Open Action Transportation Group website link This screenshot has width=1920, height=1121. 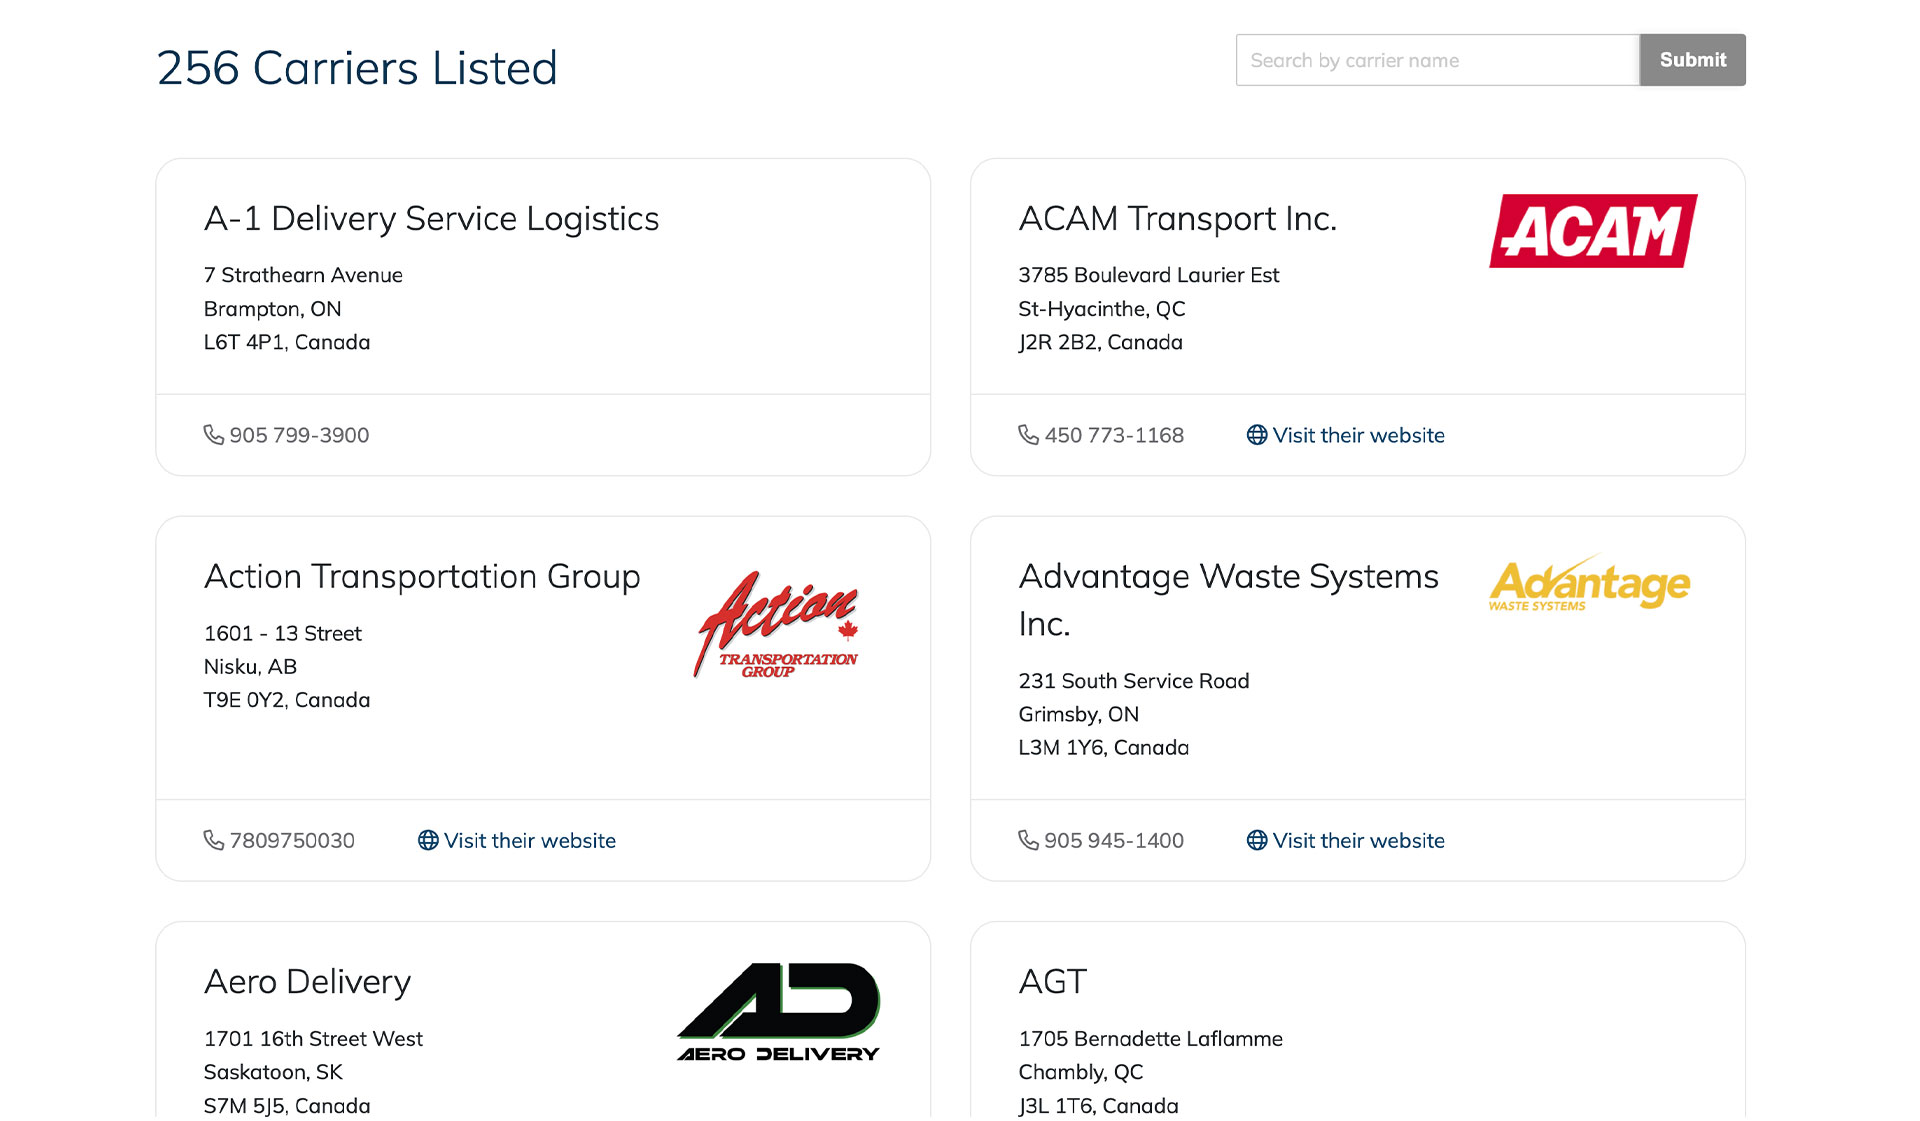[529, 840]
